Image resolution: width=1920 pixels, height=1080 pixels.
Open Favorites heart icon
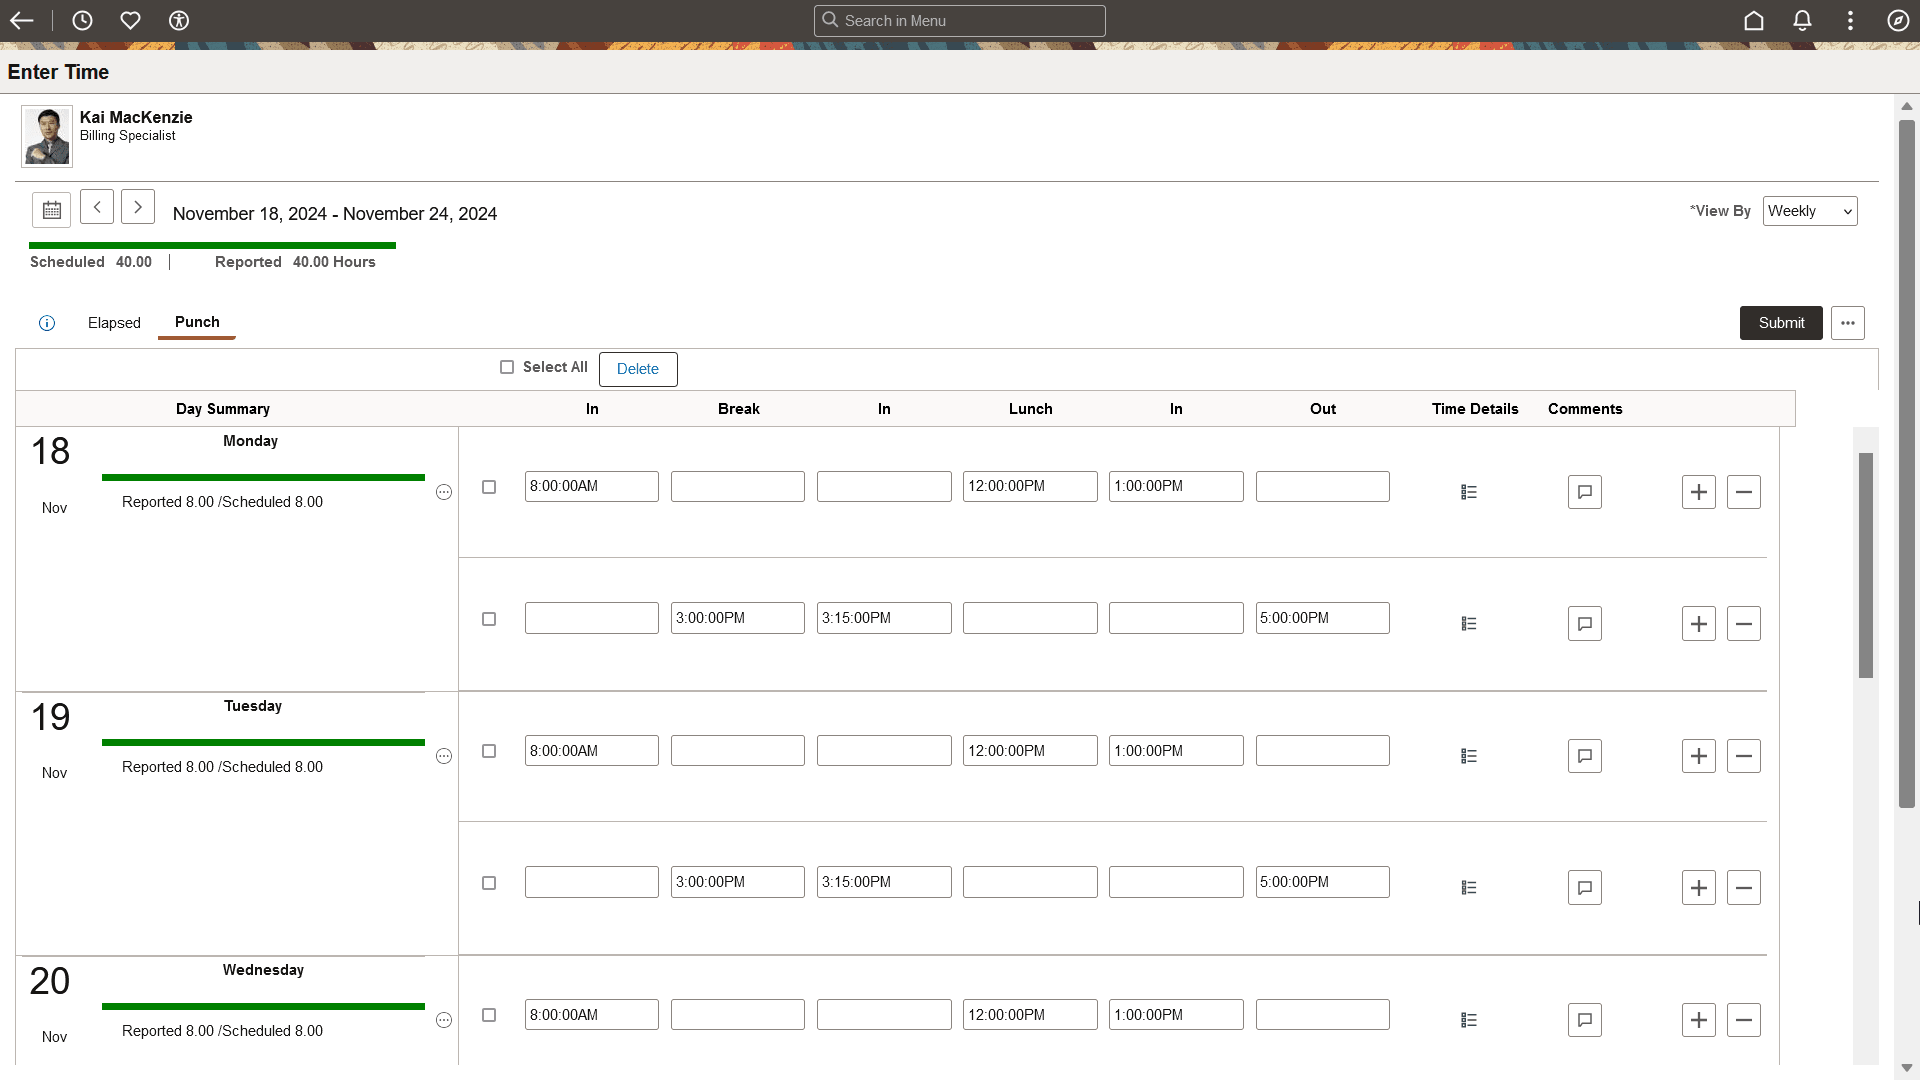click(x=130, y=21)
